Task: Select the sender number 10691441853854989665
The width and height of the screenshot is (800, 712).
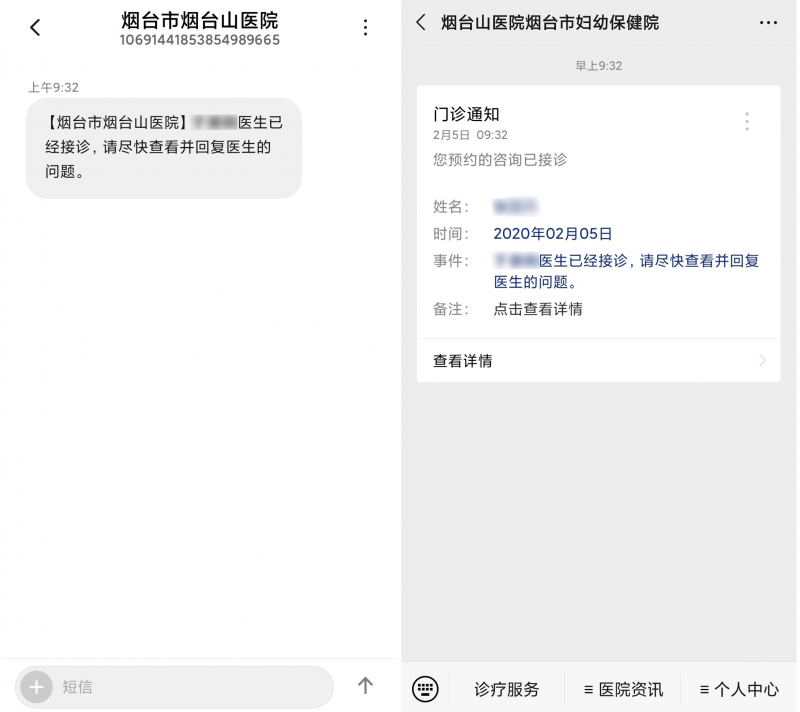Action: (200, 41)
